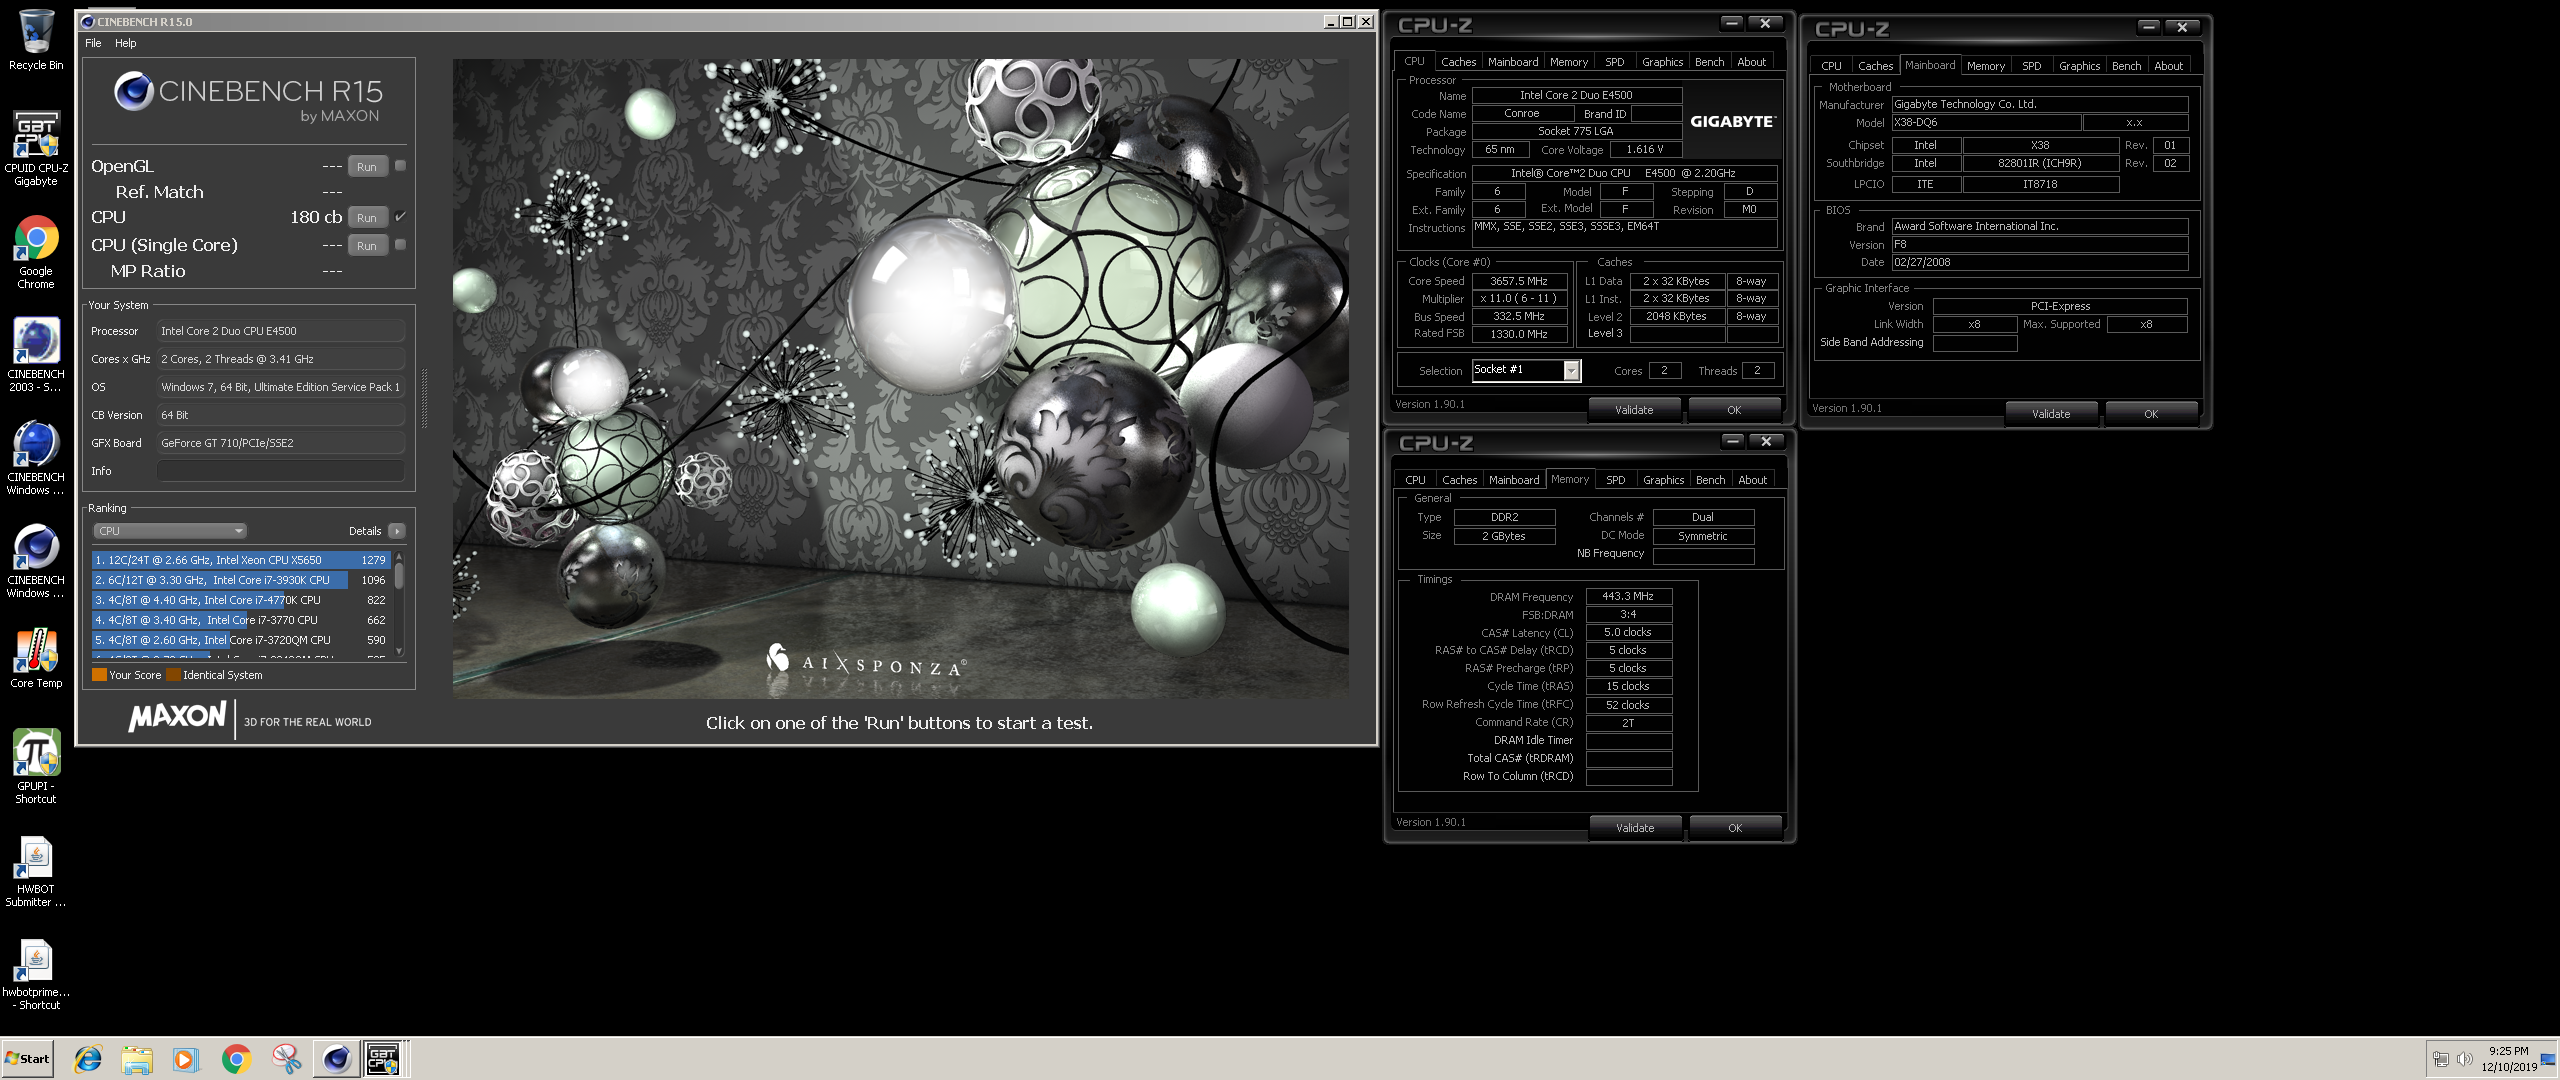Click the splitter grip beside Your System panel
The height and width of the screenshot is (1080, 2560).
click(425, 398)
